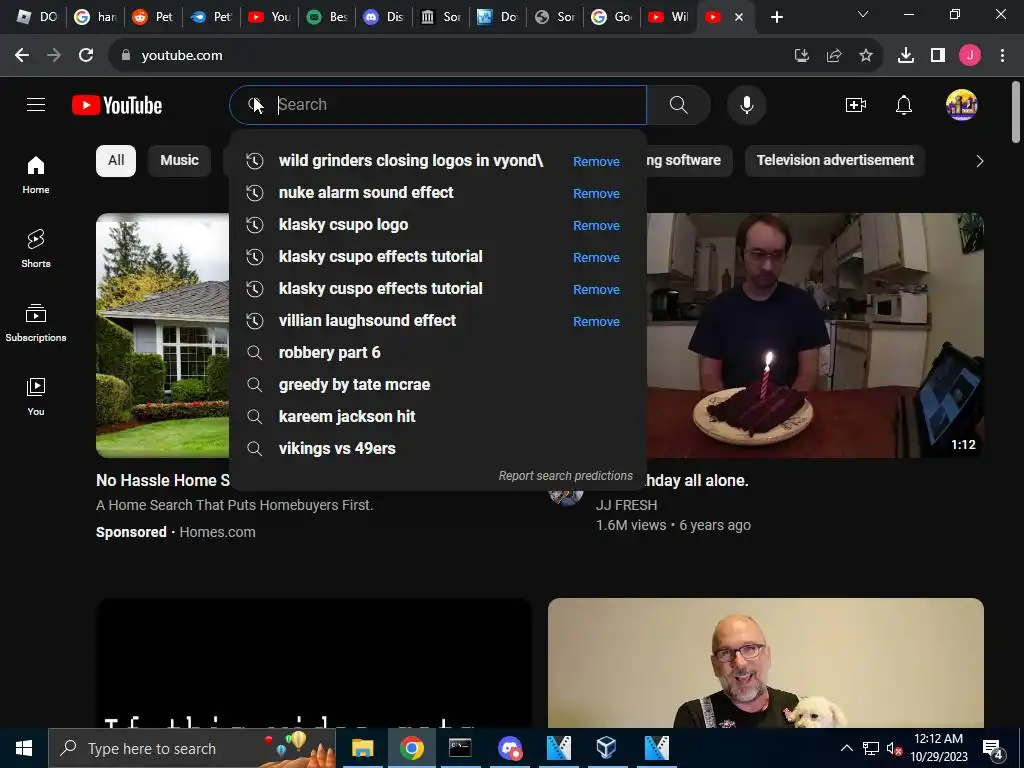Go back with the browser back arrow
1024x768 pixels.
(x=22, y=56)
